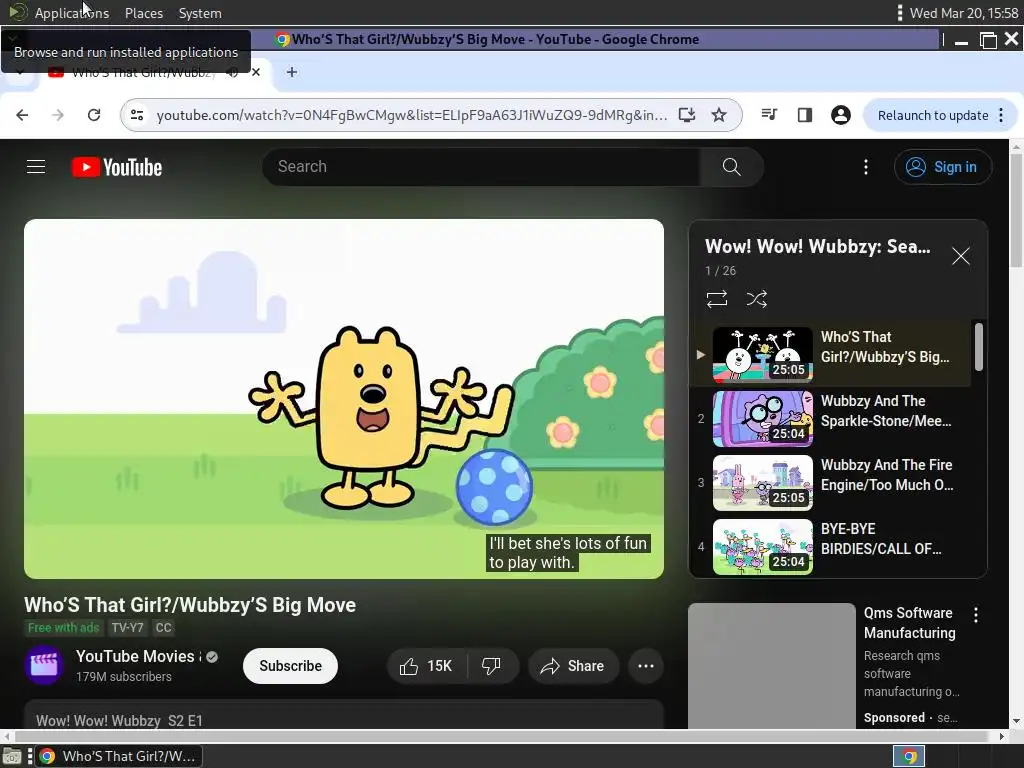Subscribe to YouTube Movies channel

[x=291, y=666]
